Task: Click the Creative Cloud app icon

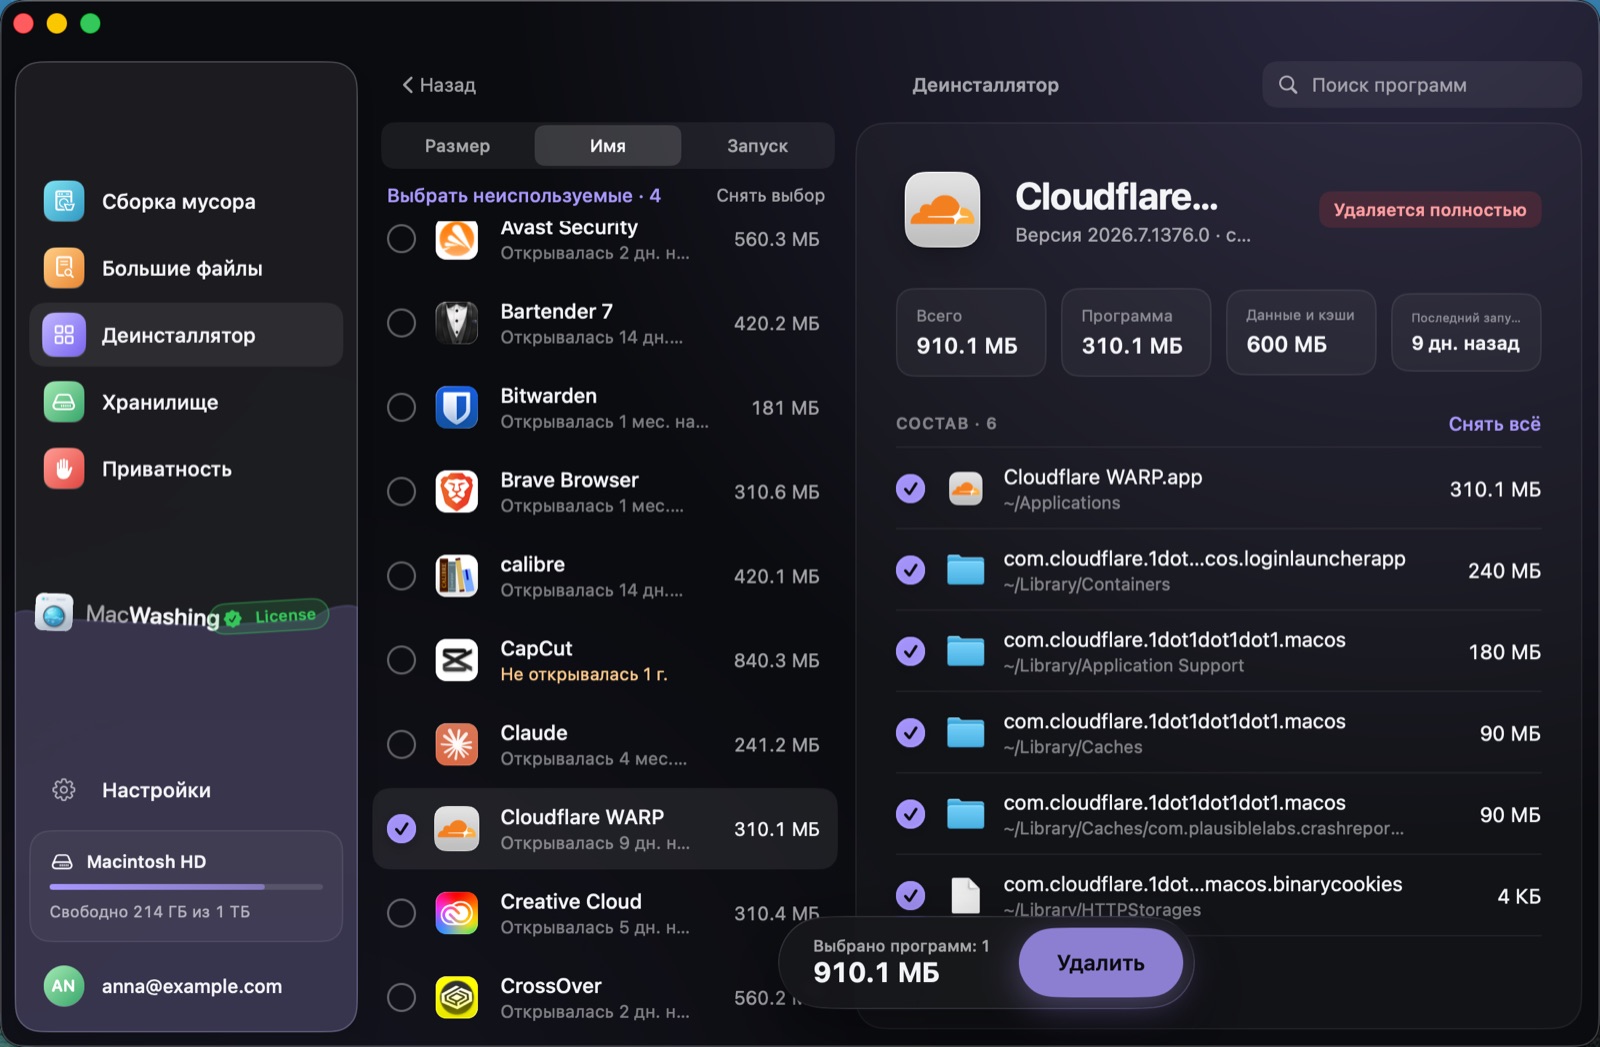Action: tap(457, 913)
